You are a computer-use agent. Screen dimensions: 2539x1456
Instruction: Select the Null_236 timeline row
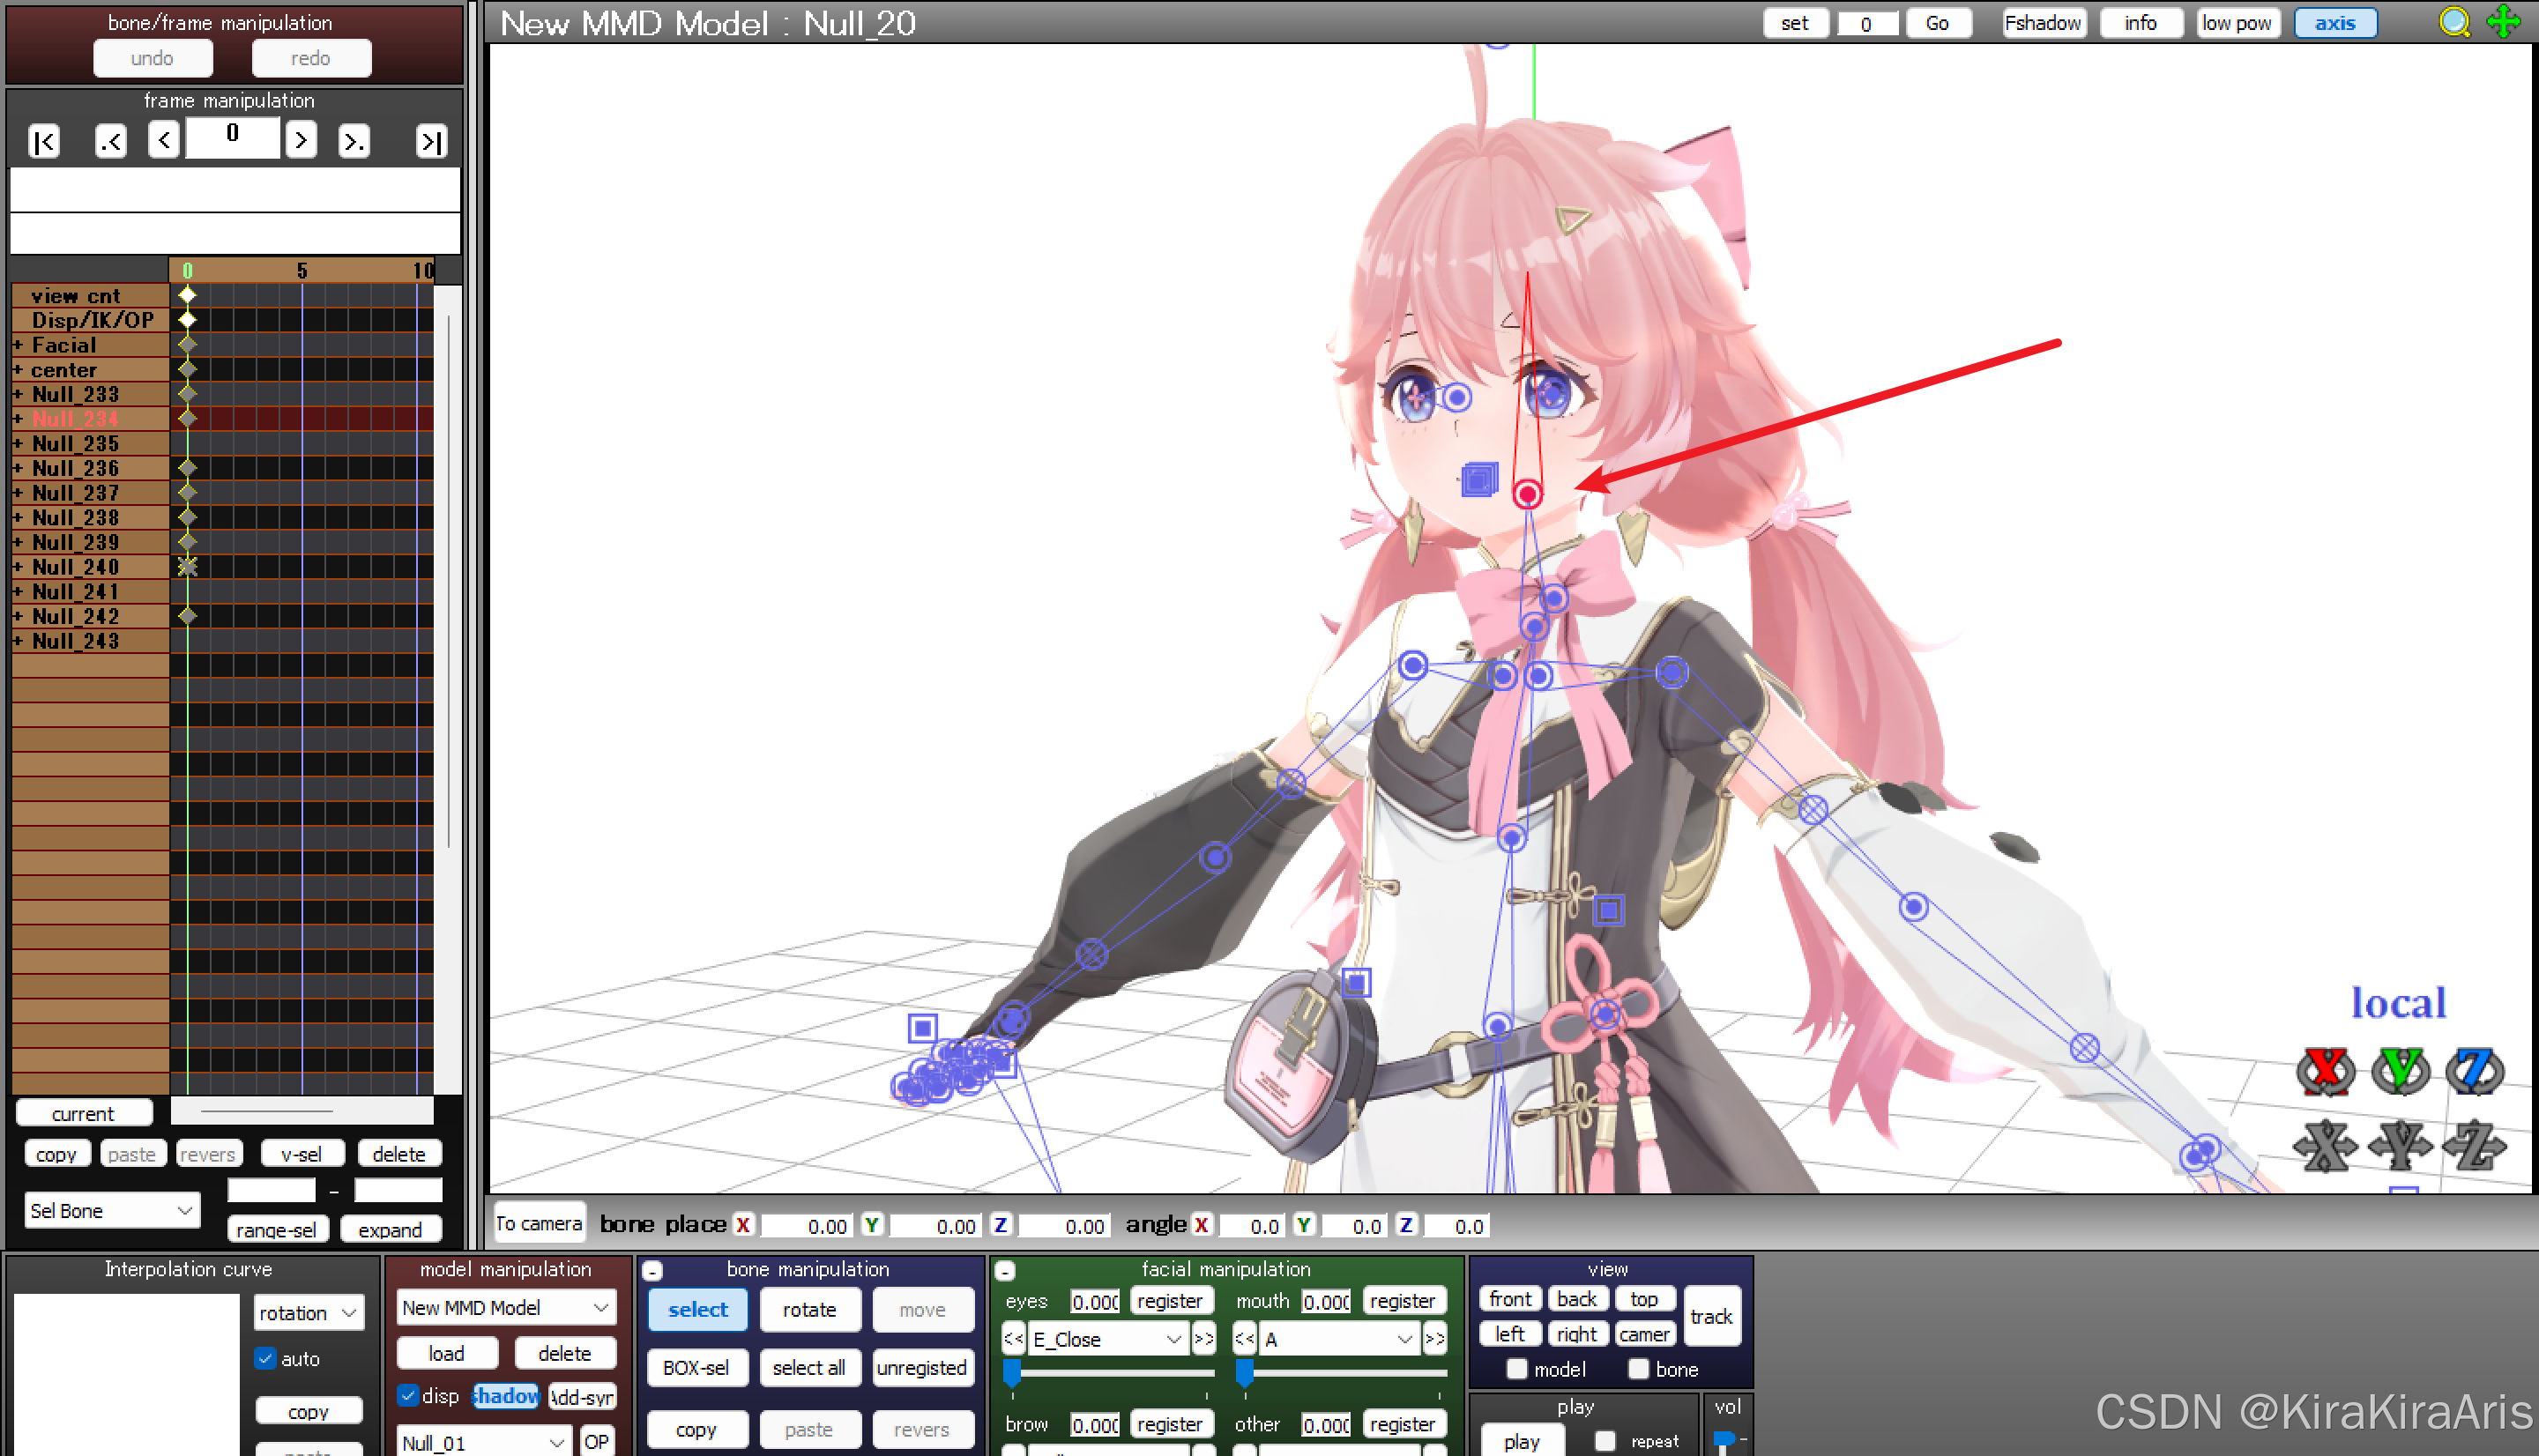coord(76,468)
